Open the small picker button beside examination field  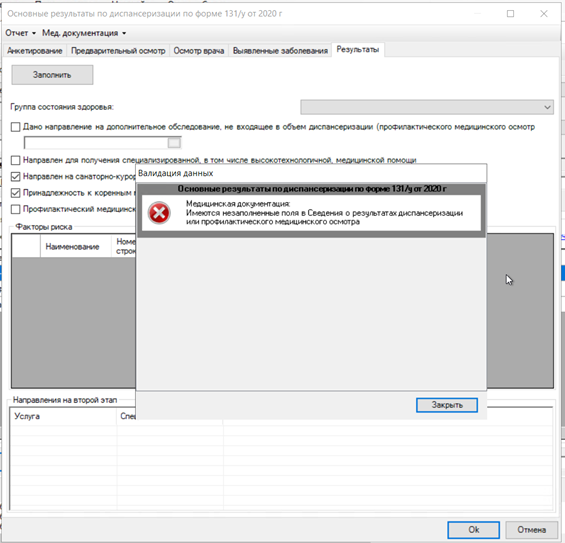coord(174,143)
